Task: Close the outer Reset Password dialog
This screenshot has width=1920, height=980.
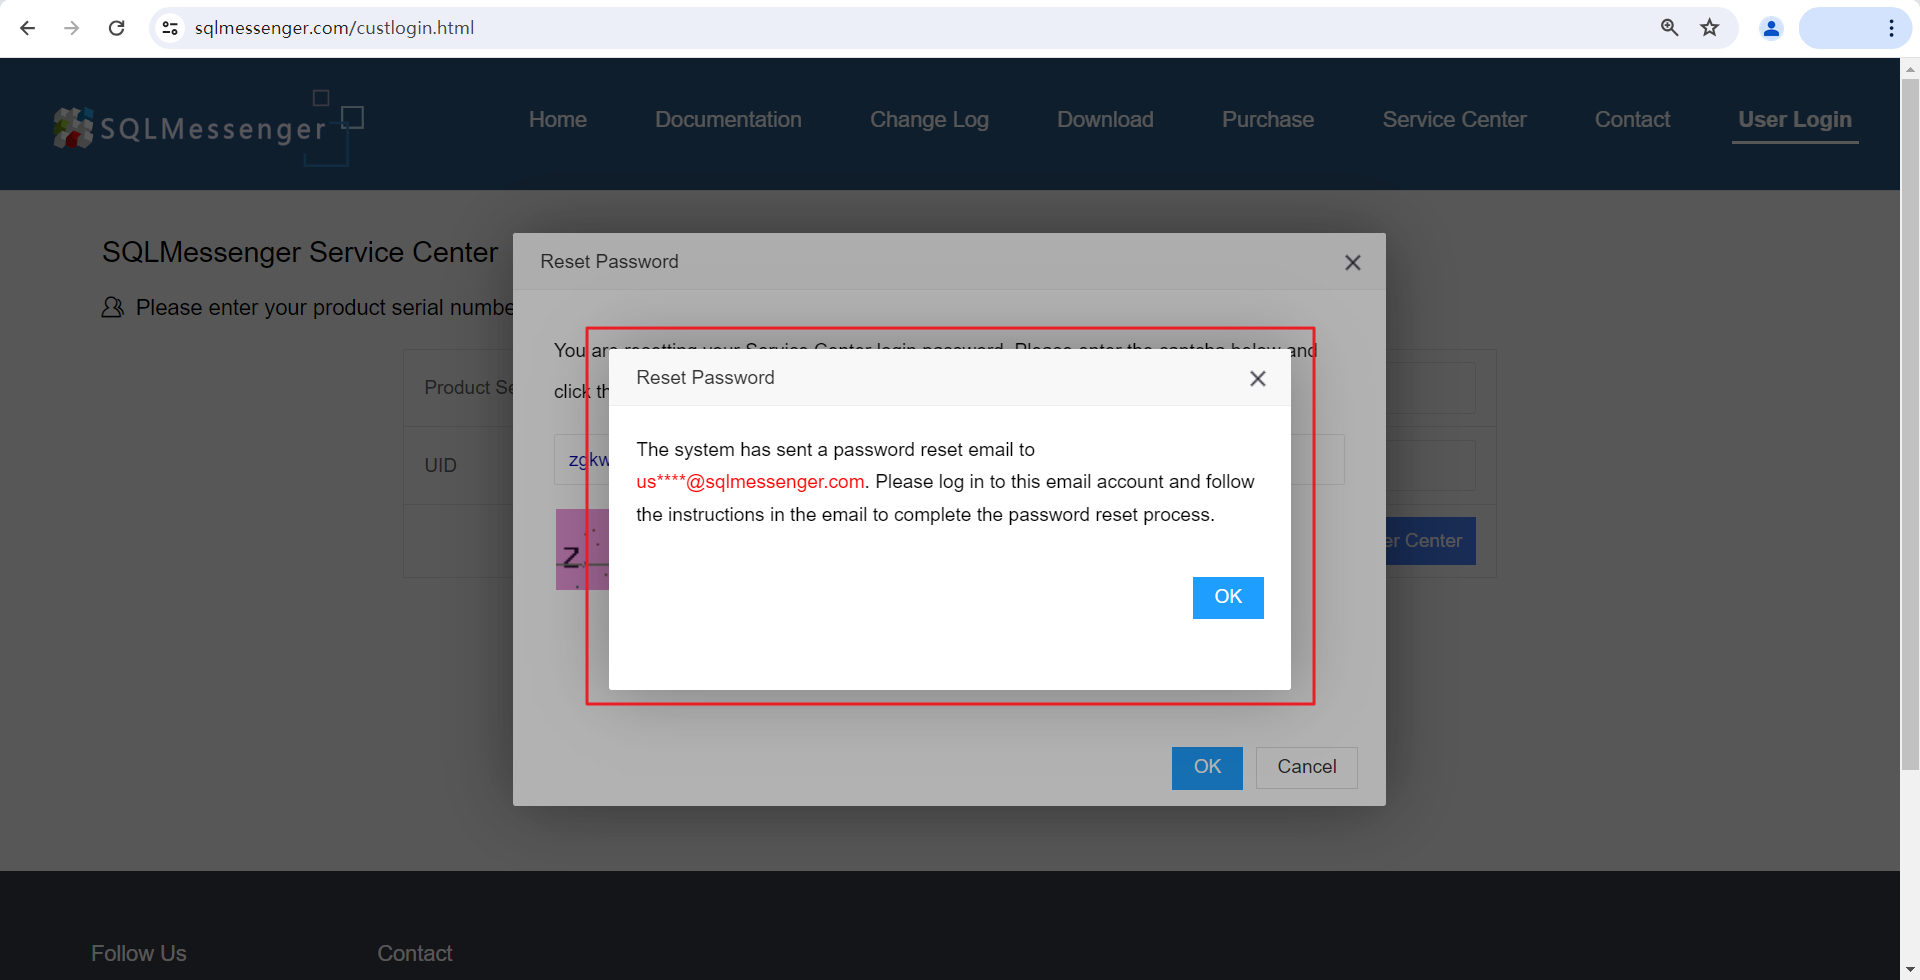Action: pos(1353,263)
